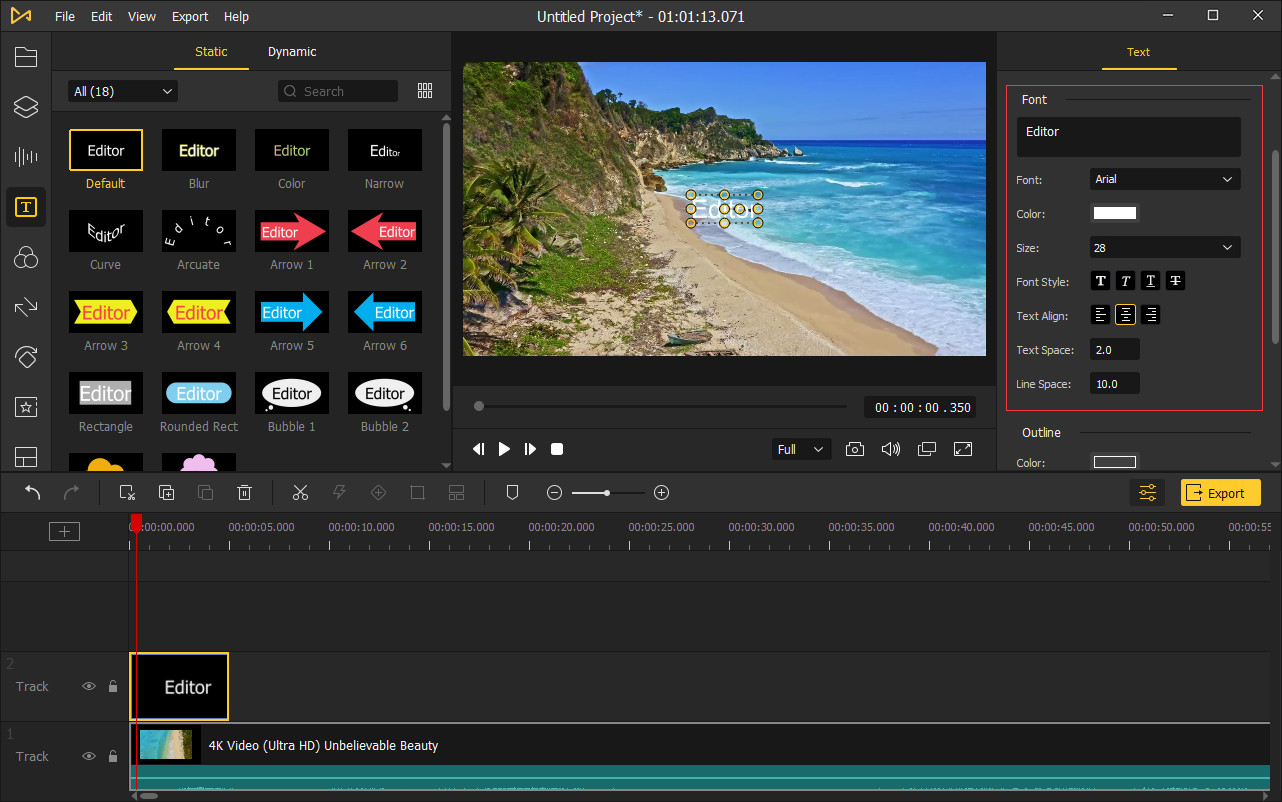Select the Arrow 1 text template
1282x802 pixels.
(x=291, y=231)
